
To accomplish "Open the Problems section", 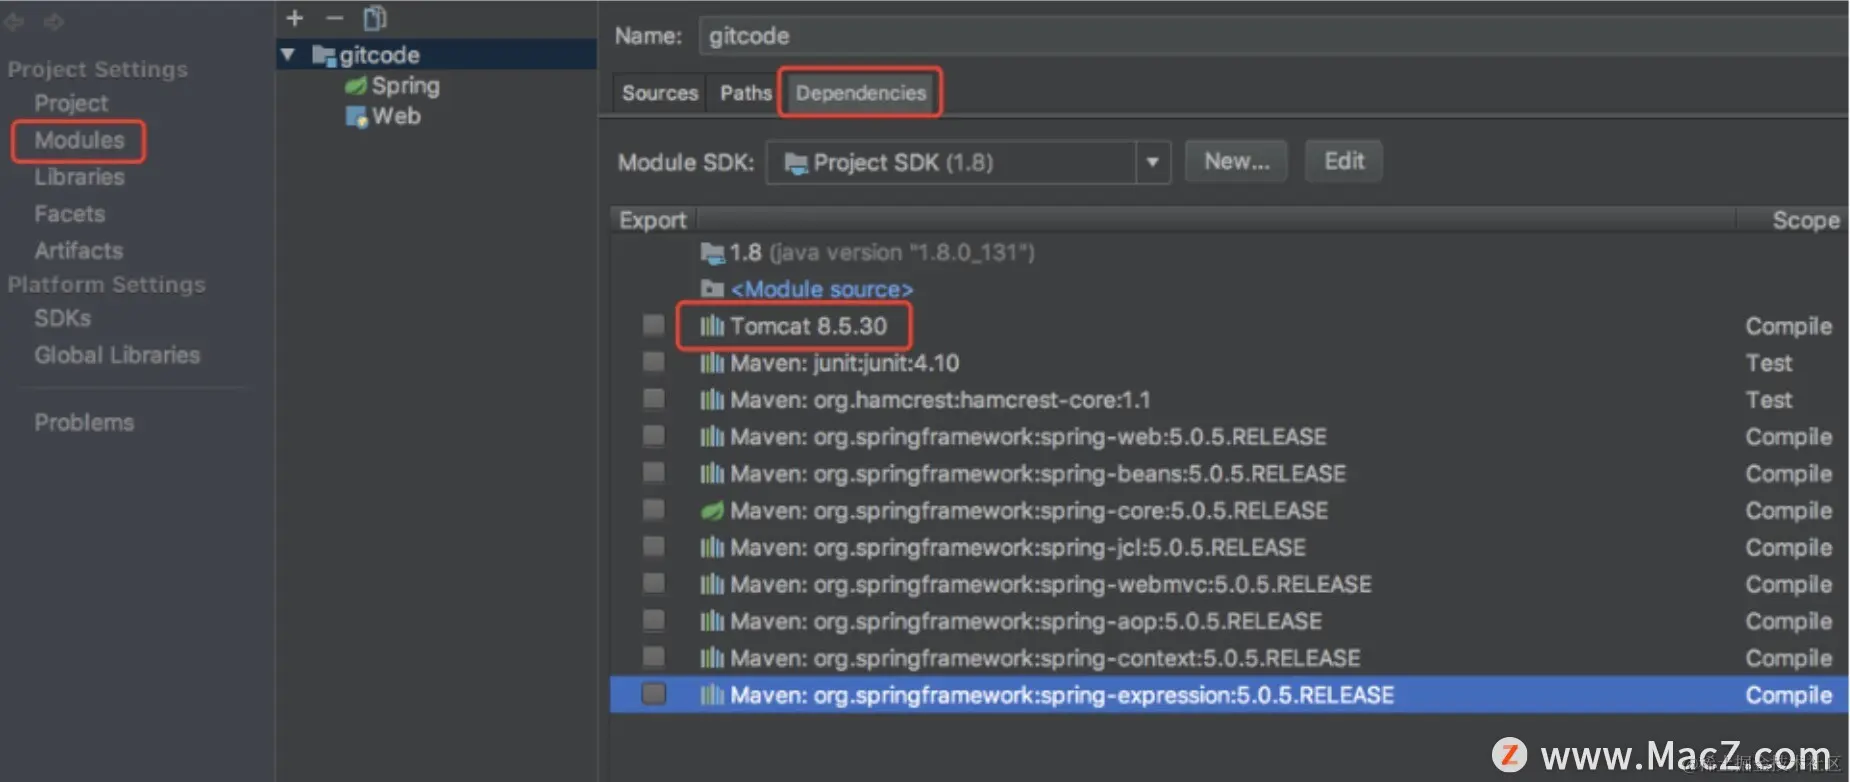I will 84,423.
